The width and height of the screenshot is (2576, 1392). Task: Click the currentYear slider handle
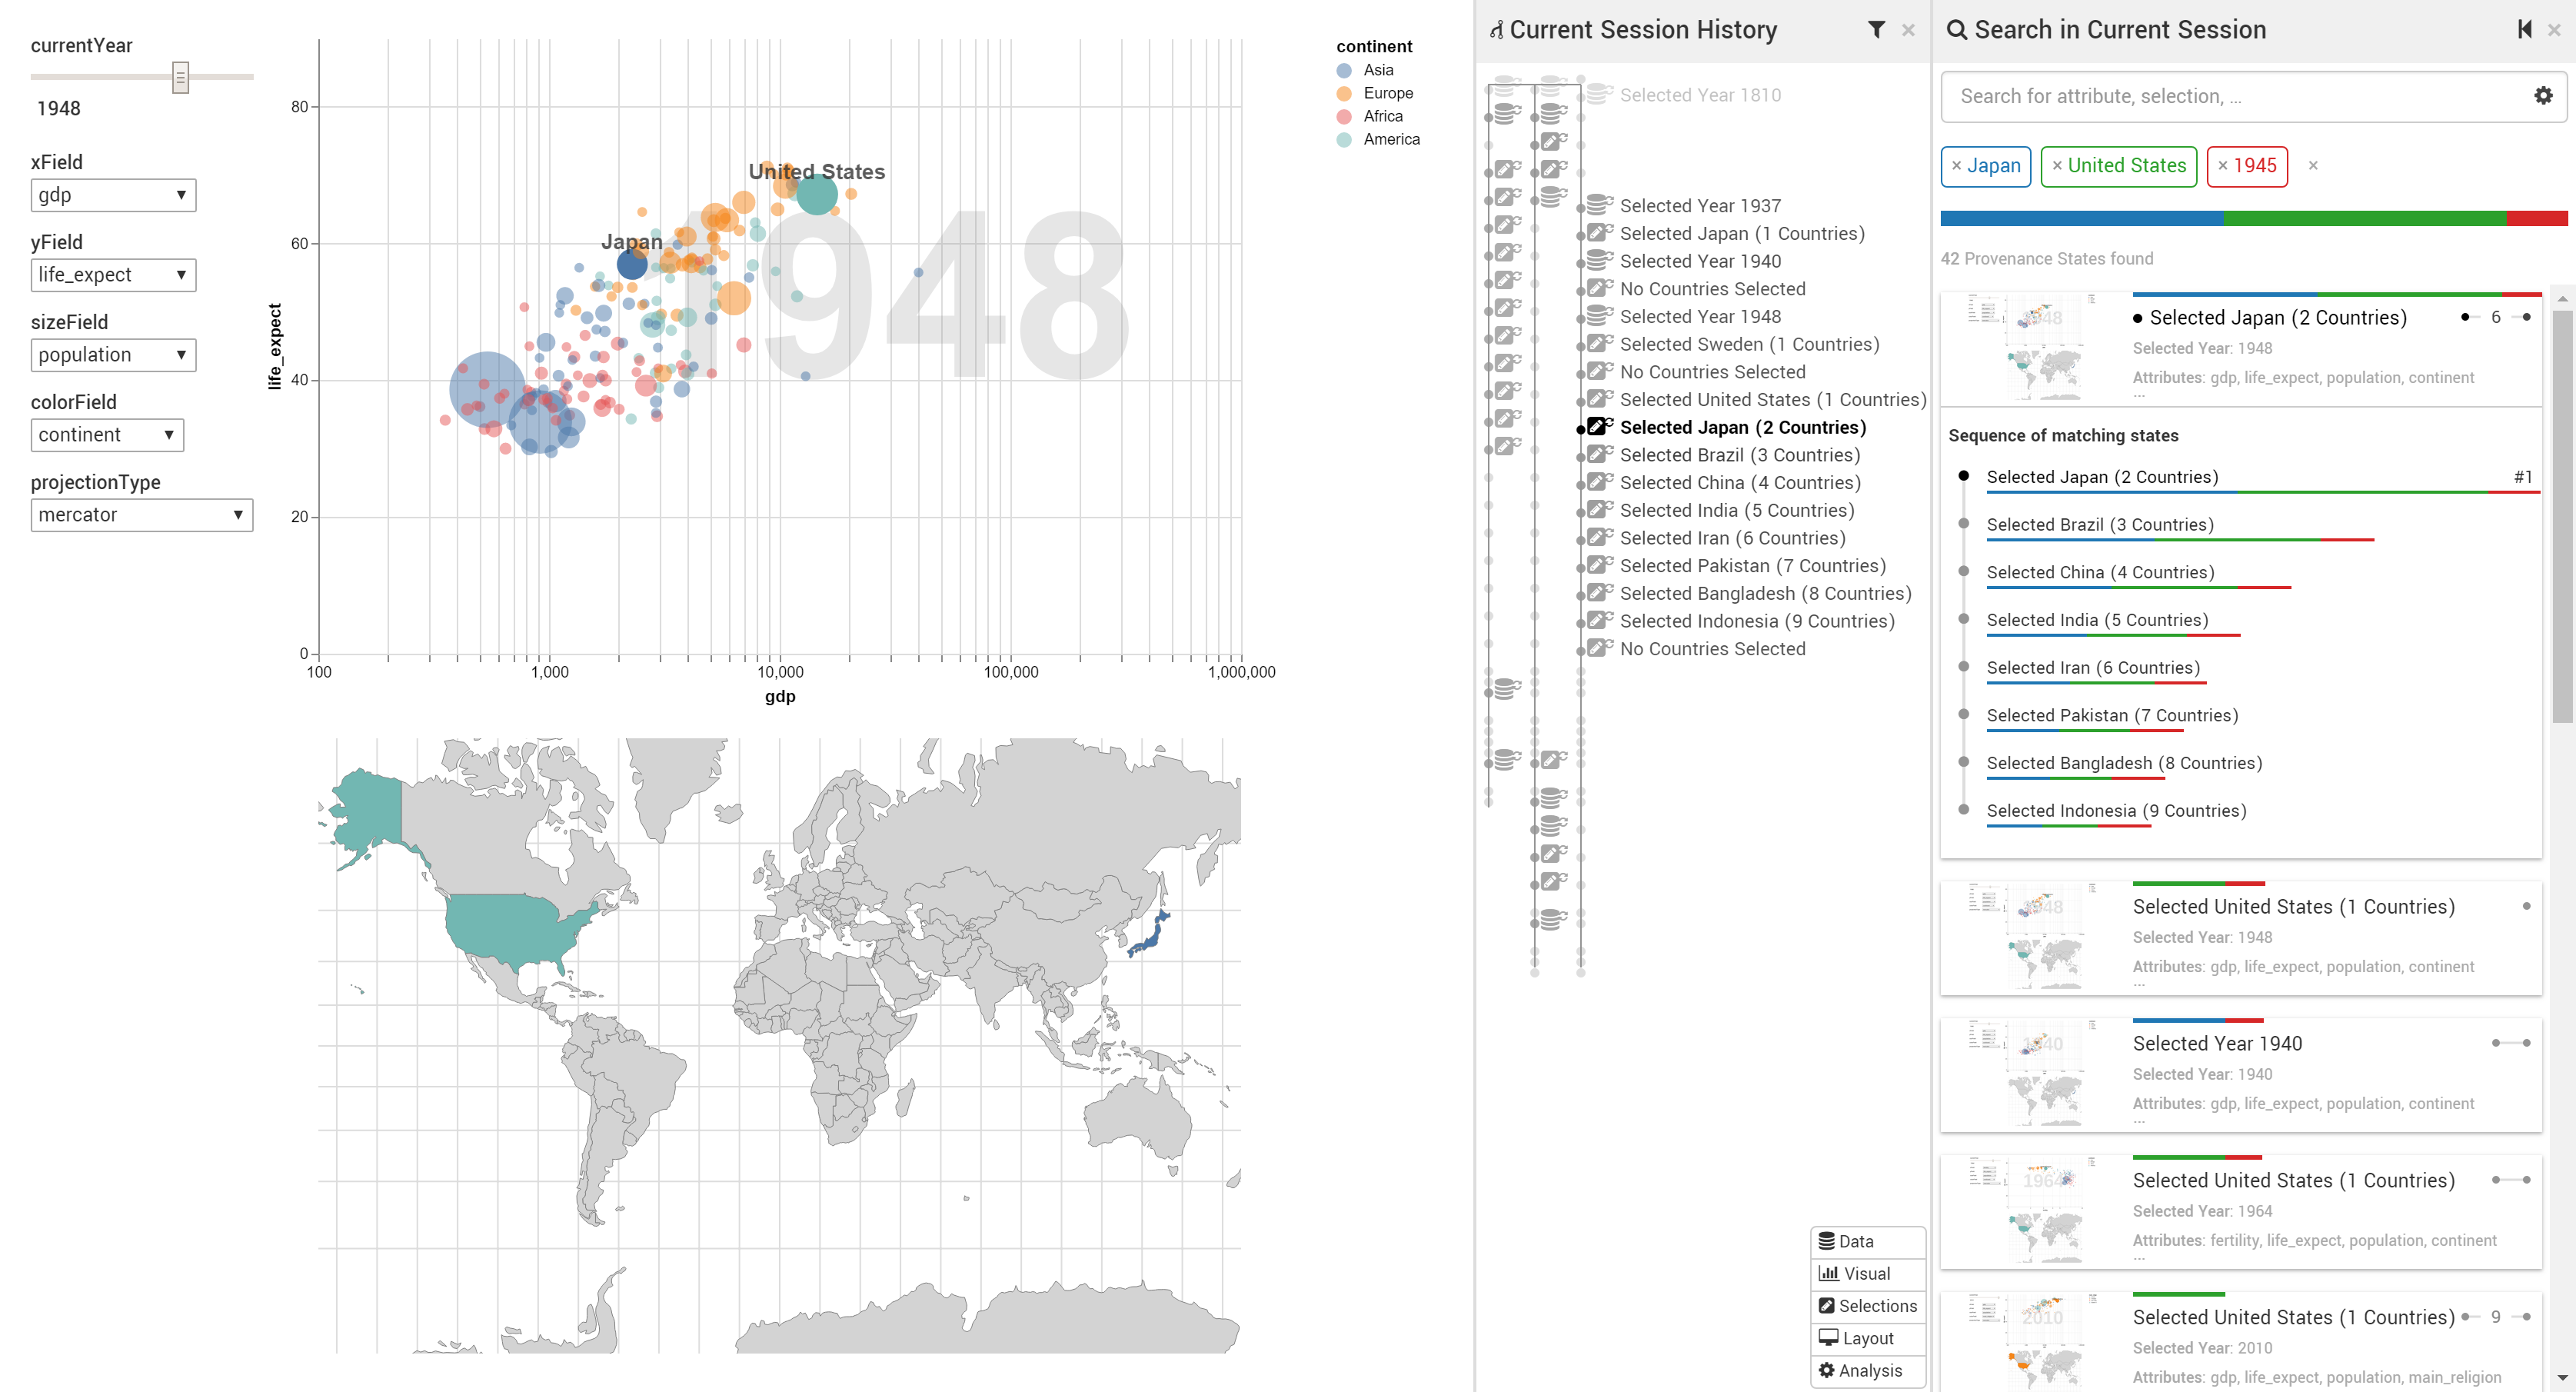point(180,77)
